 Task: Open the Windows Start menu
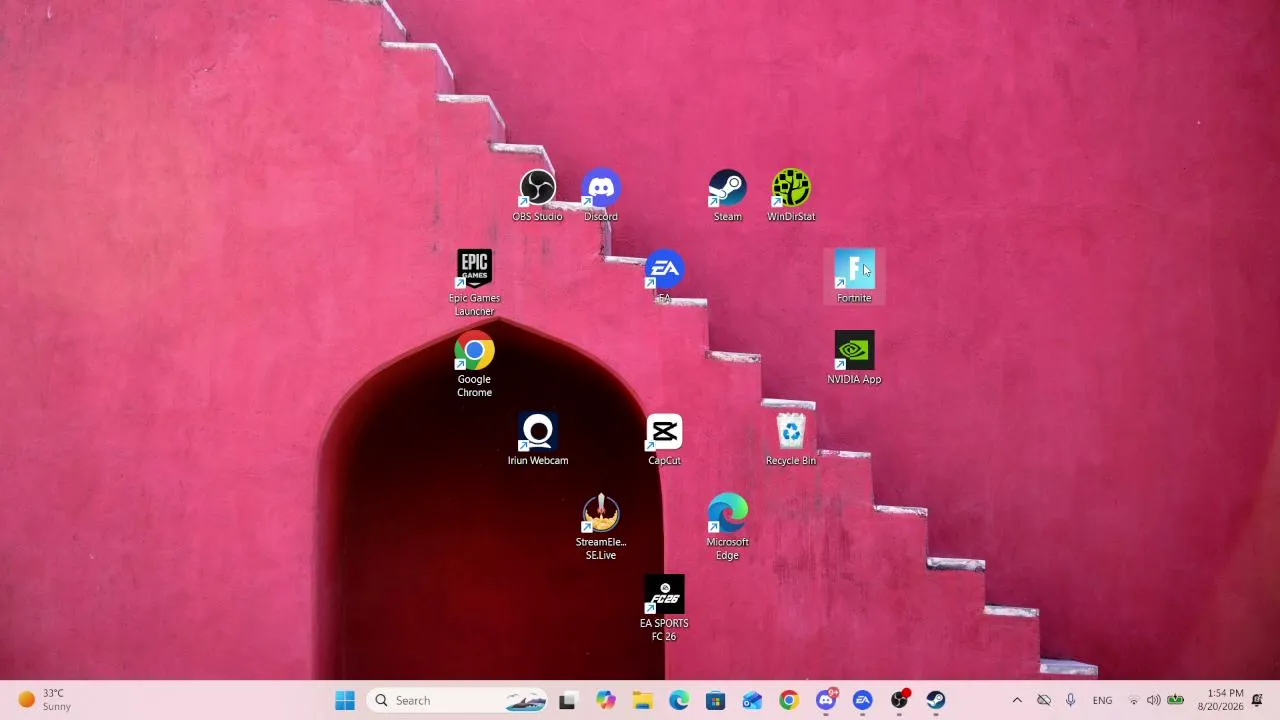tap(345, 701)
